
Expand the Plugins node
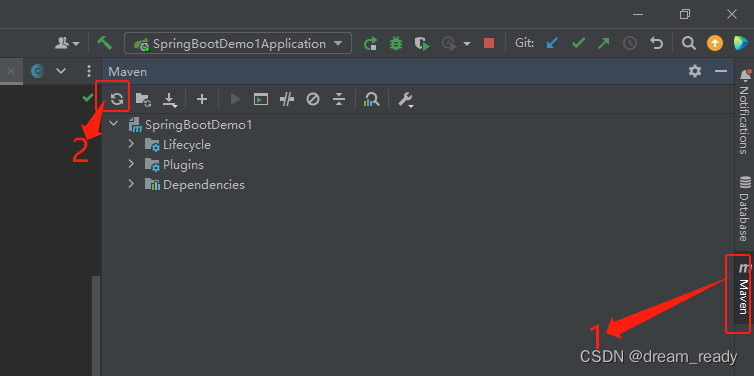click(131, 164)
